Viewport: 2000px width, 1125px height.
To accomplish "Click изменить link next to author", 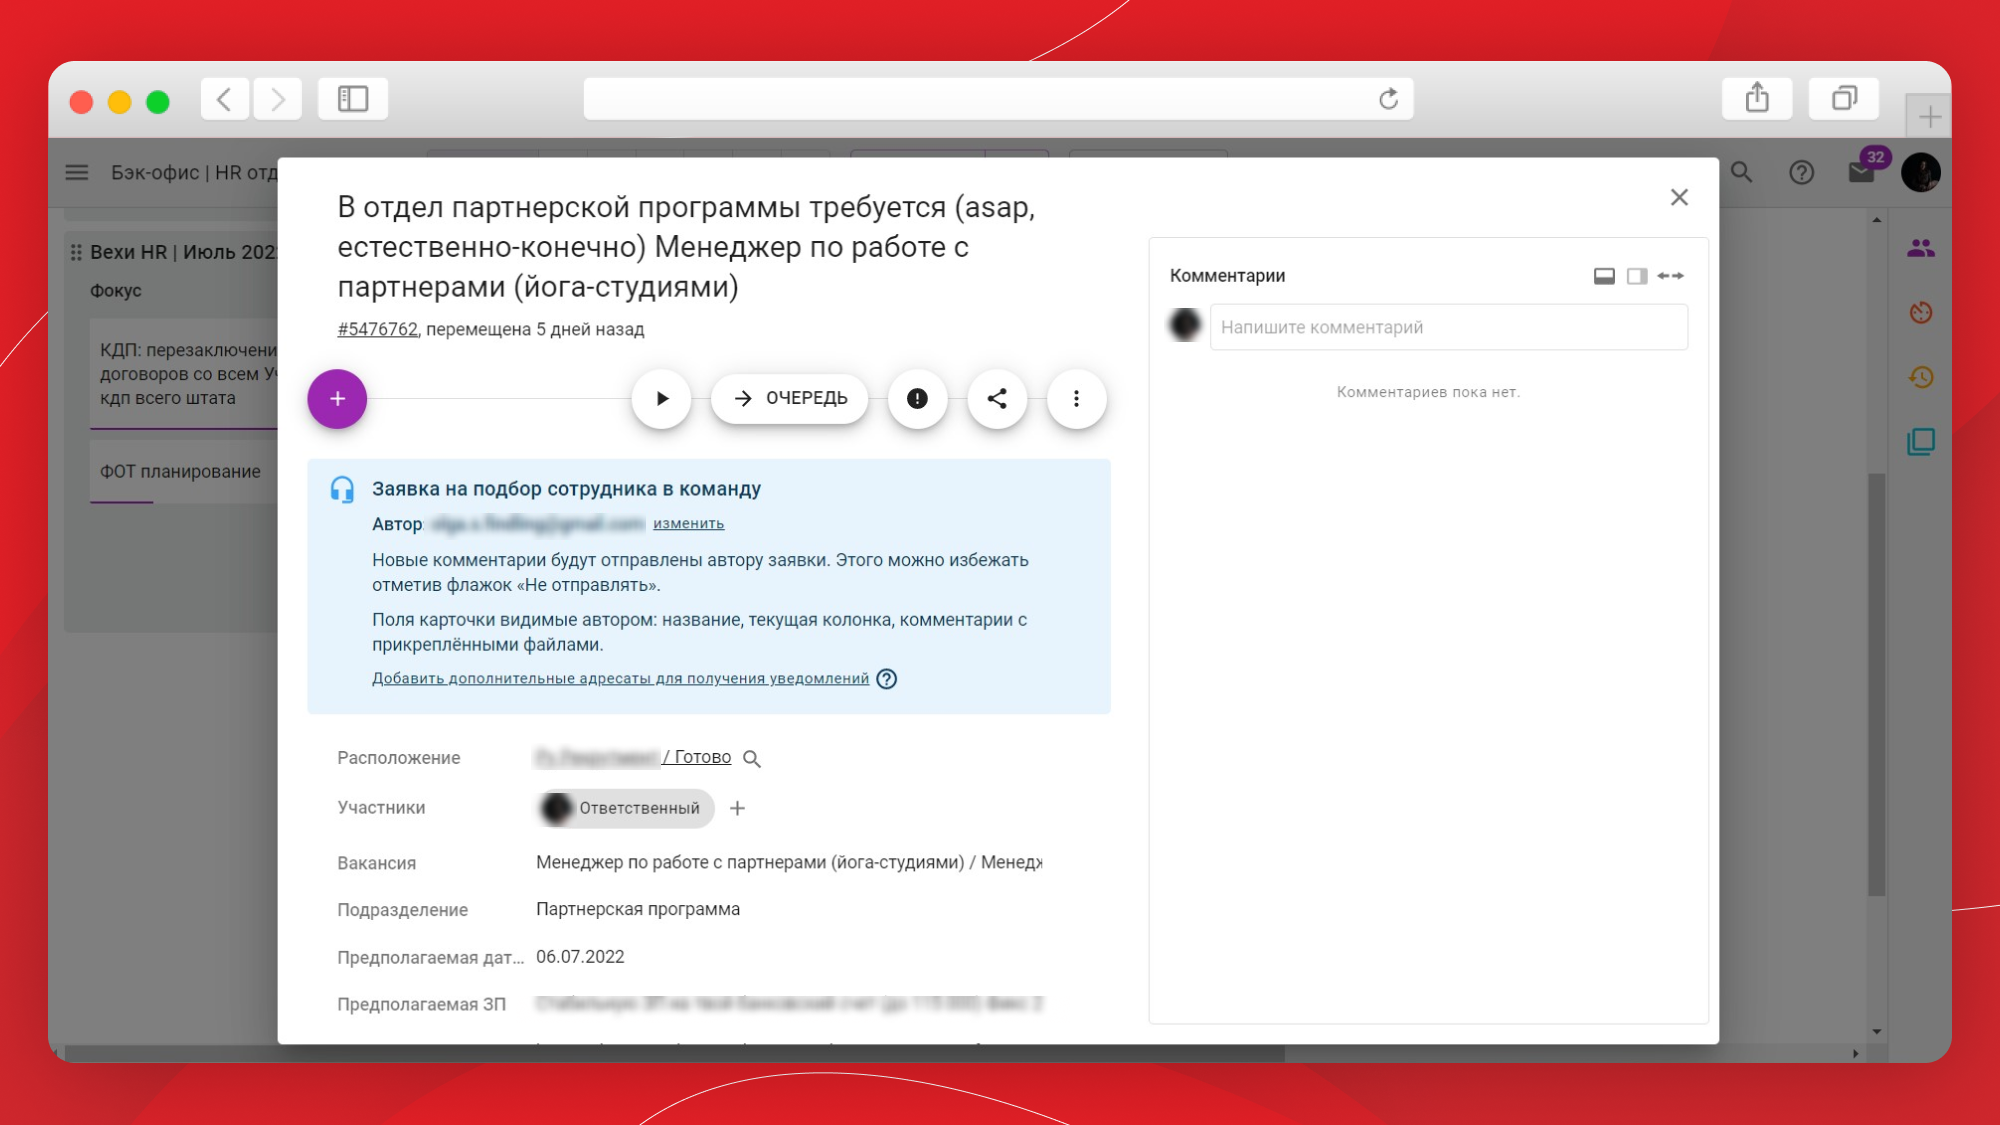I will [688, 523].
